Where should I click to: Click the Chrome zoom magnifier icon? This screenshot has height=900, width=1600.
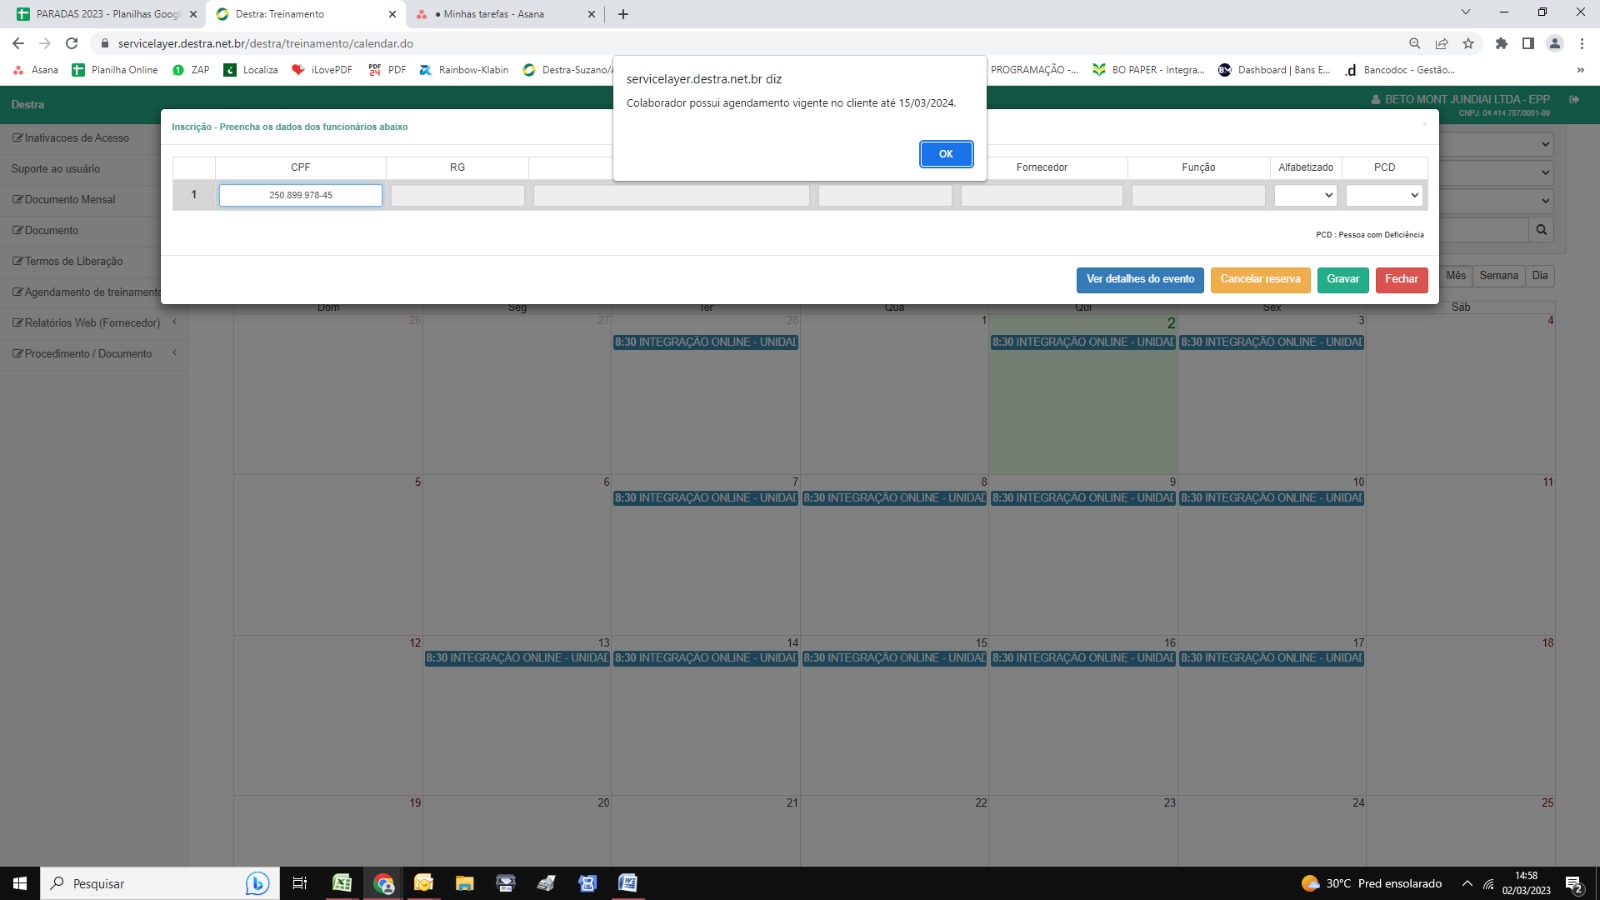(x=1414, y=43)
